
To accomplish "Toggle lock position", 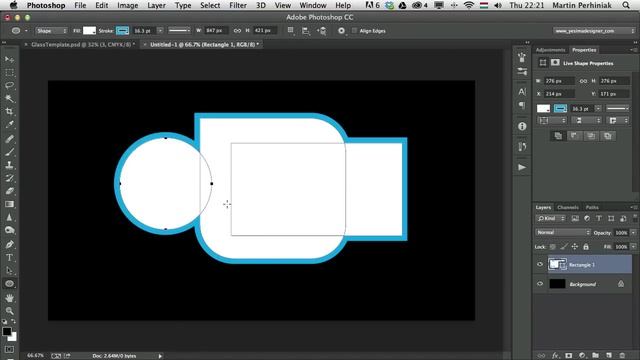I will click(575, 247).
